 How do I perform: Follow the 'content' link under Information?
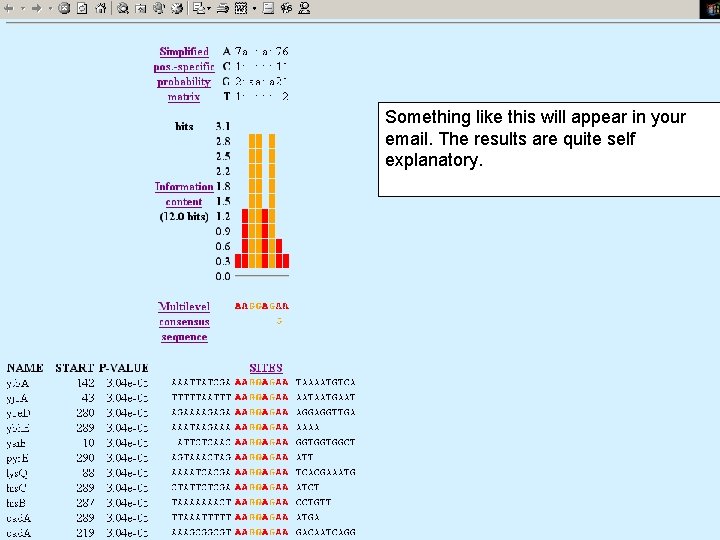[184, 202]
